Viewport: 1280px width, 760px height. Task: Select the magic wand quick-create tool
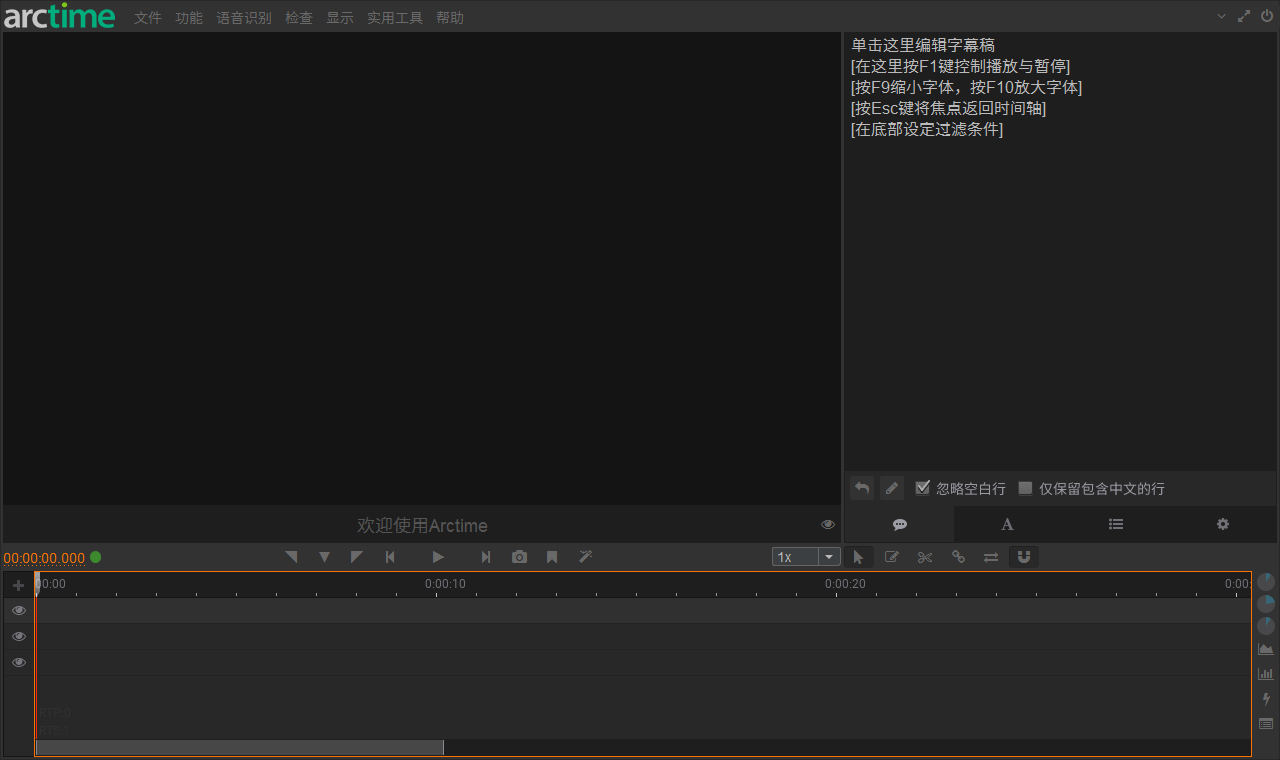585,557
